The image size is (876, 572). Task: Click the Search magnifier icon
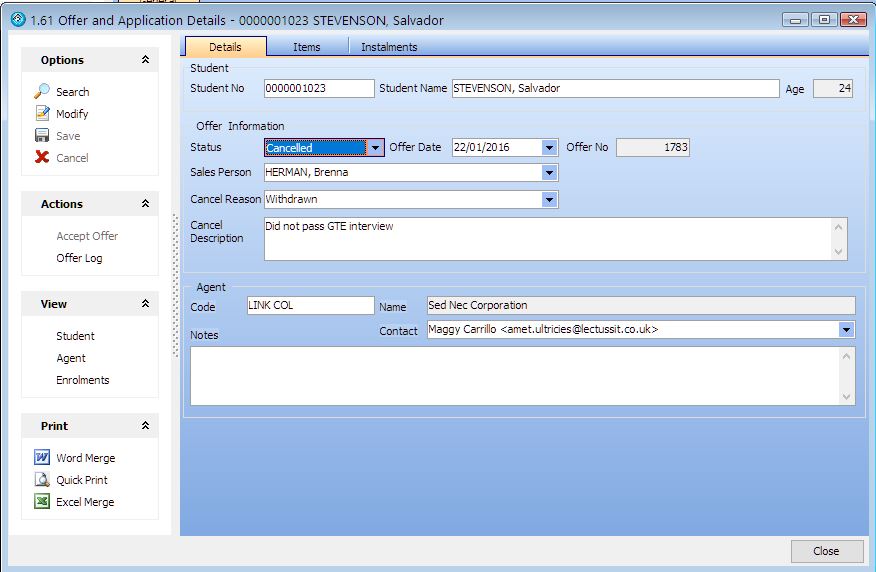pos(42,92)
